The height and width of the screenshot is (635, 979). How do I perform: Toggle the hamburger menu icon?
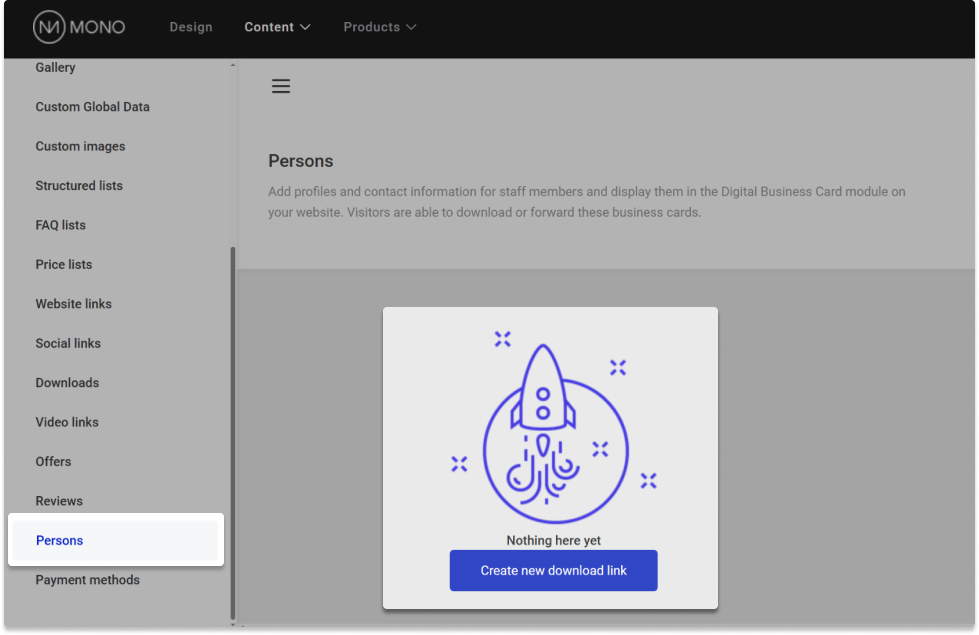[281, 86]
